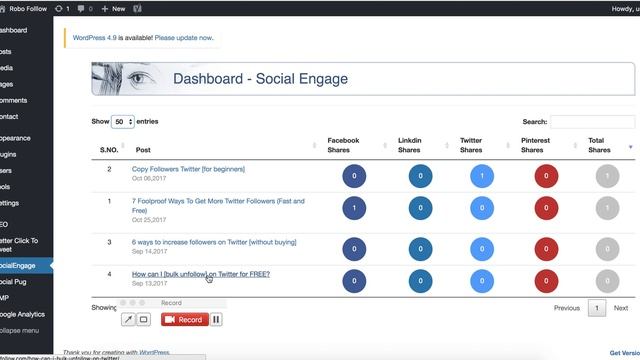This screenshot has height=360, width=640.
Task: Open Comments in the sidebar menu
Action: click(13, 100)
